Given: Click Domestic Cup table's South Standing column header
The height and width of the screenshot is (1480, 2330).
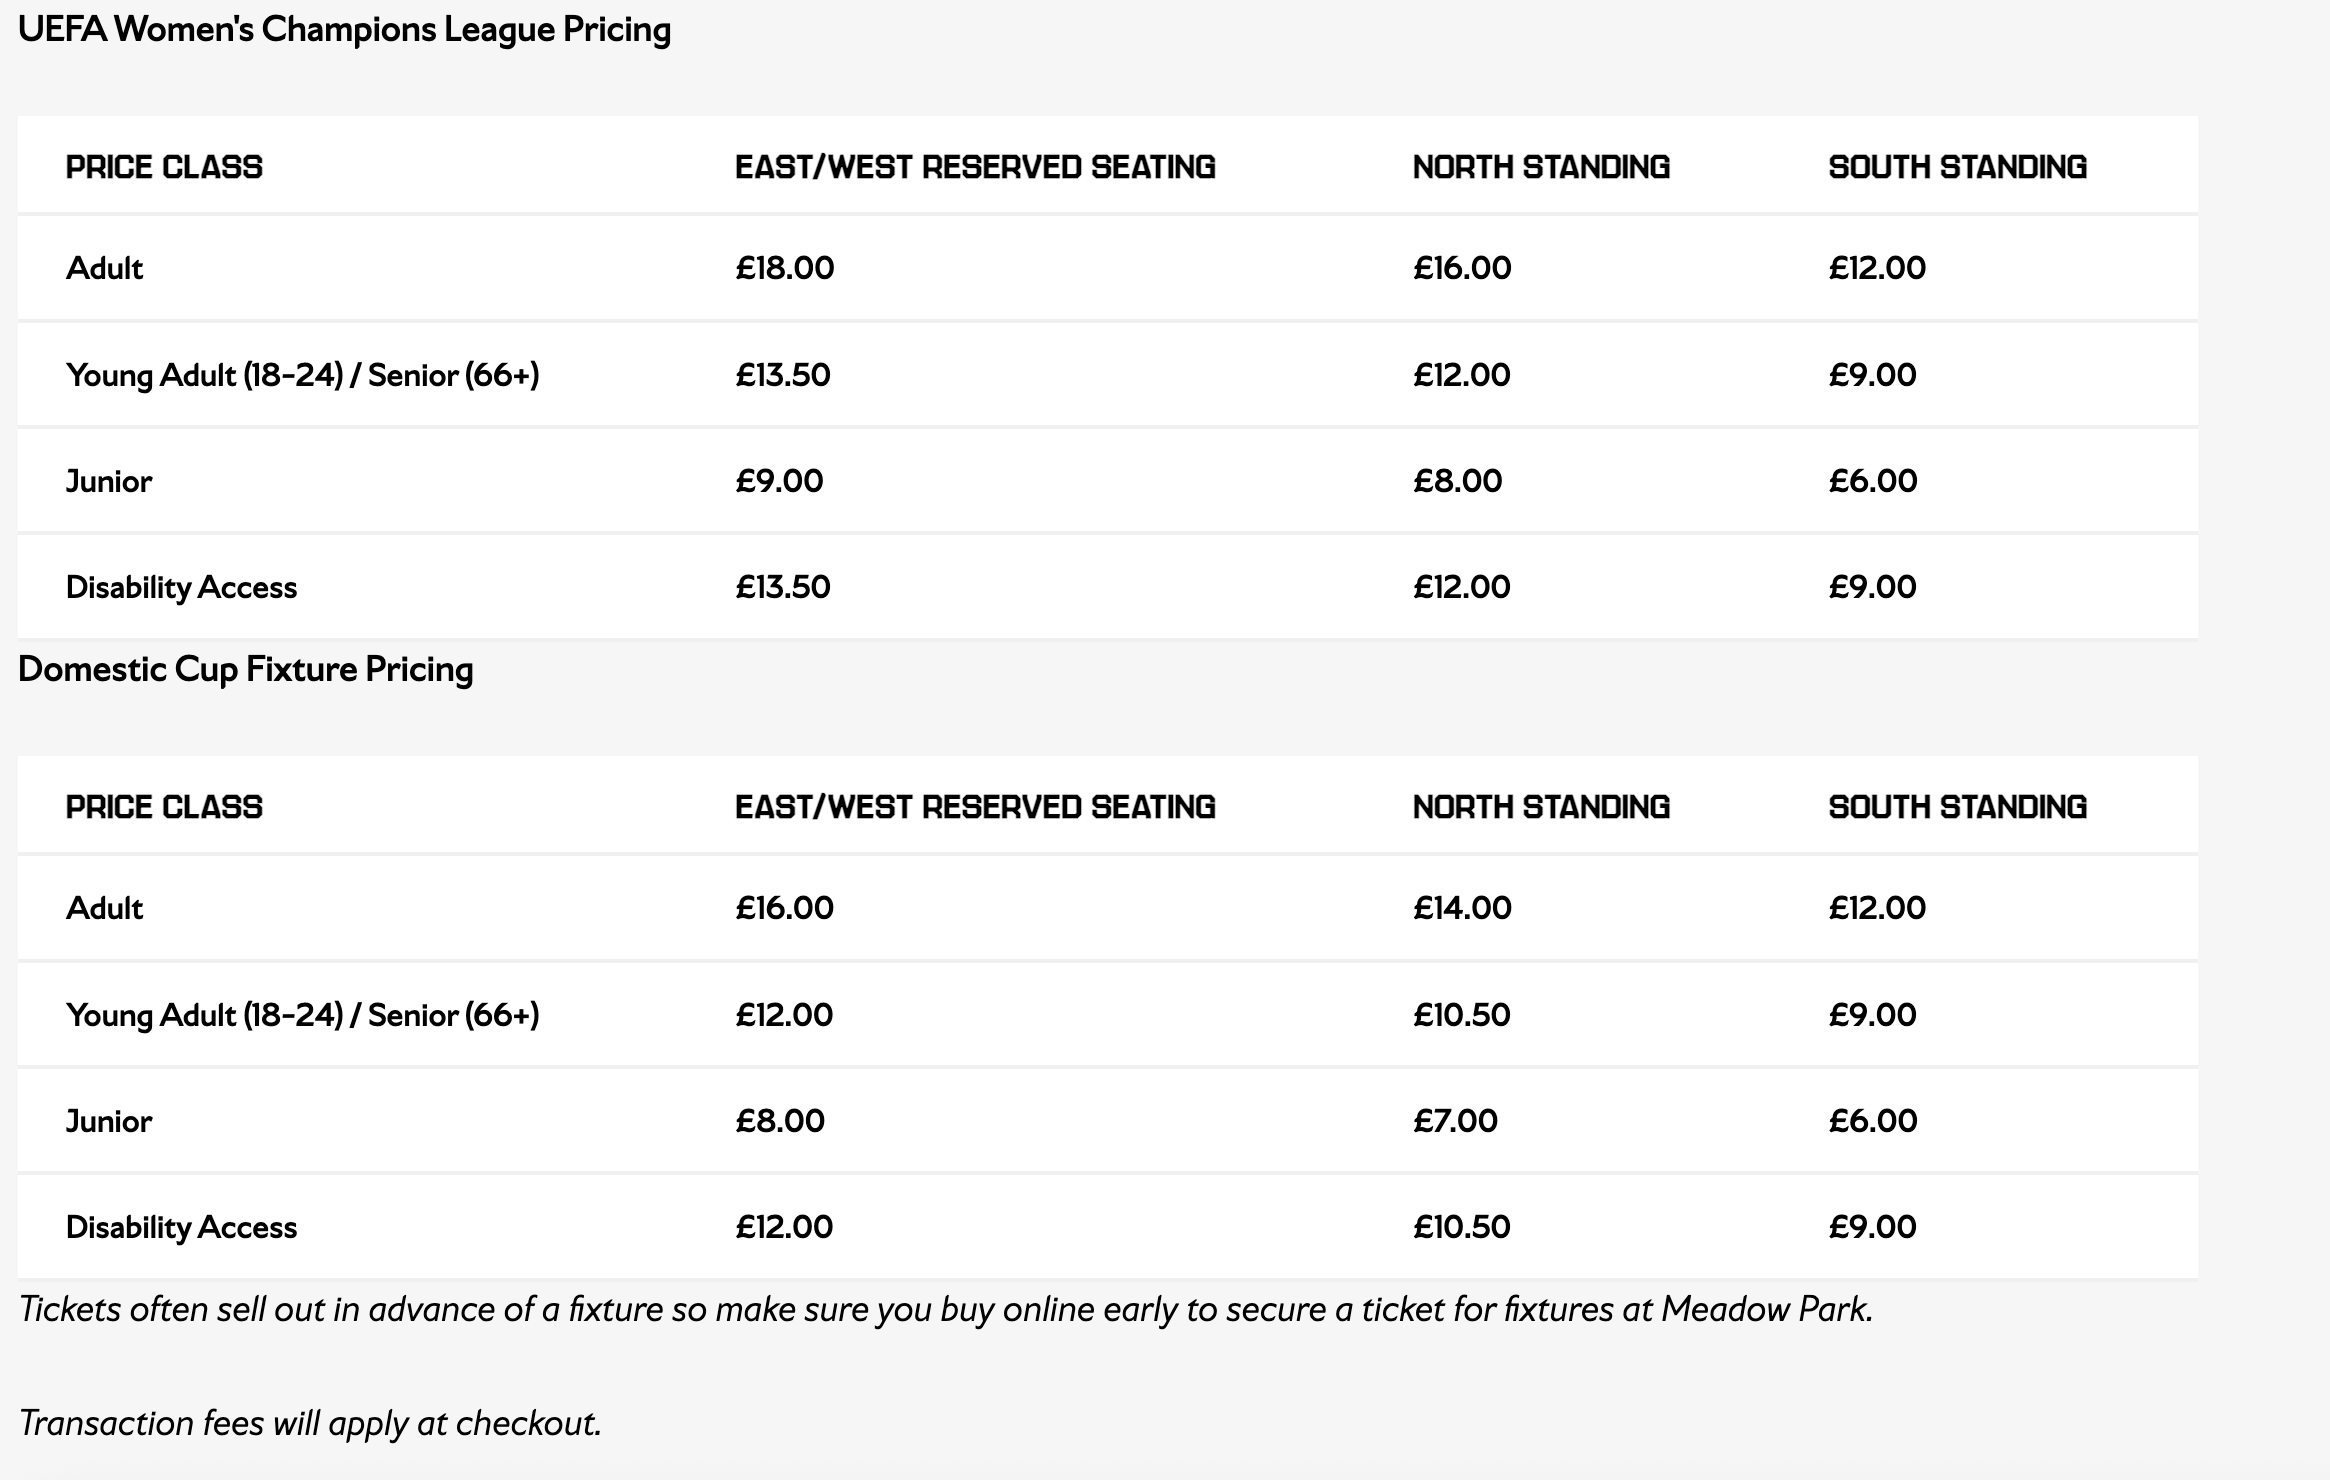Looking at the screenshot, I should coord(1957,807).
